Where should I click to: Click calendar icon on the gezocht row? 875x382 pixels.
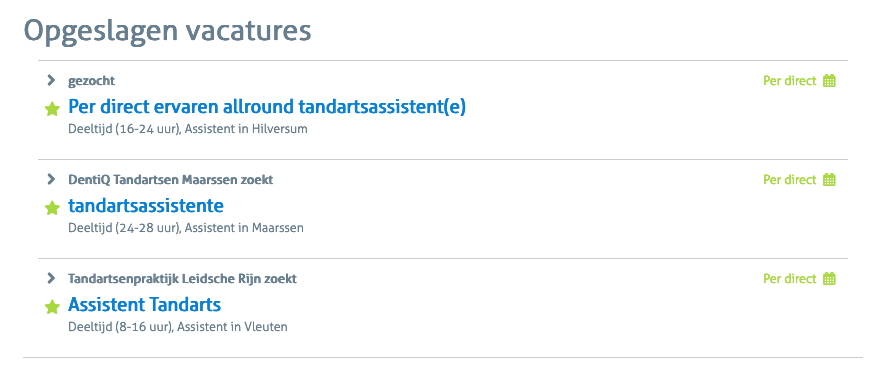830,81
